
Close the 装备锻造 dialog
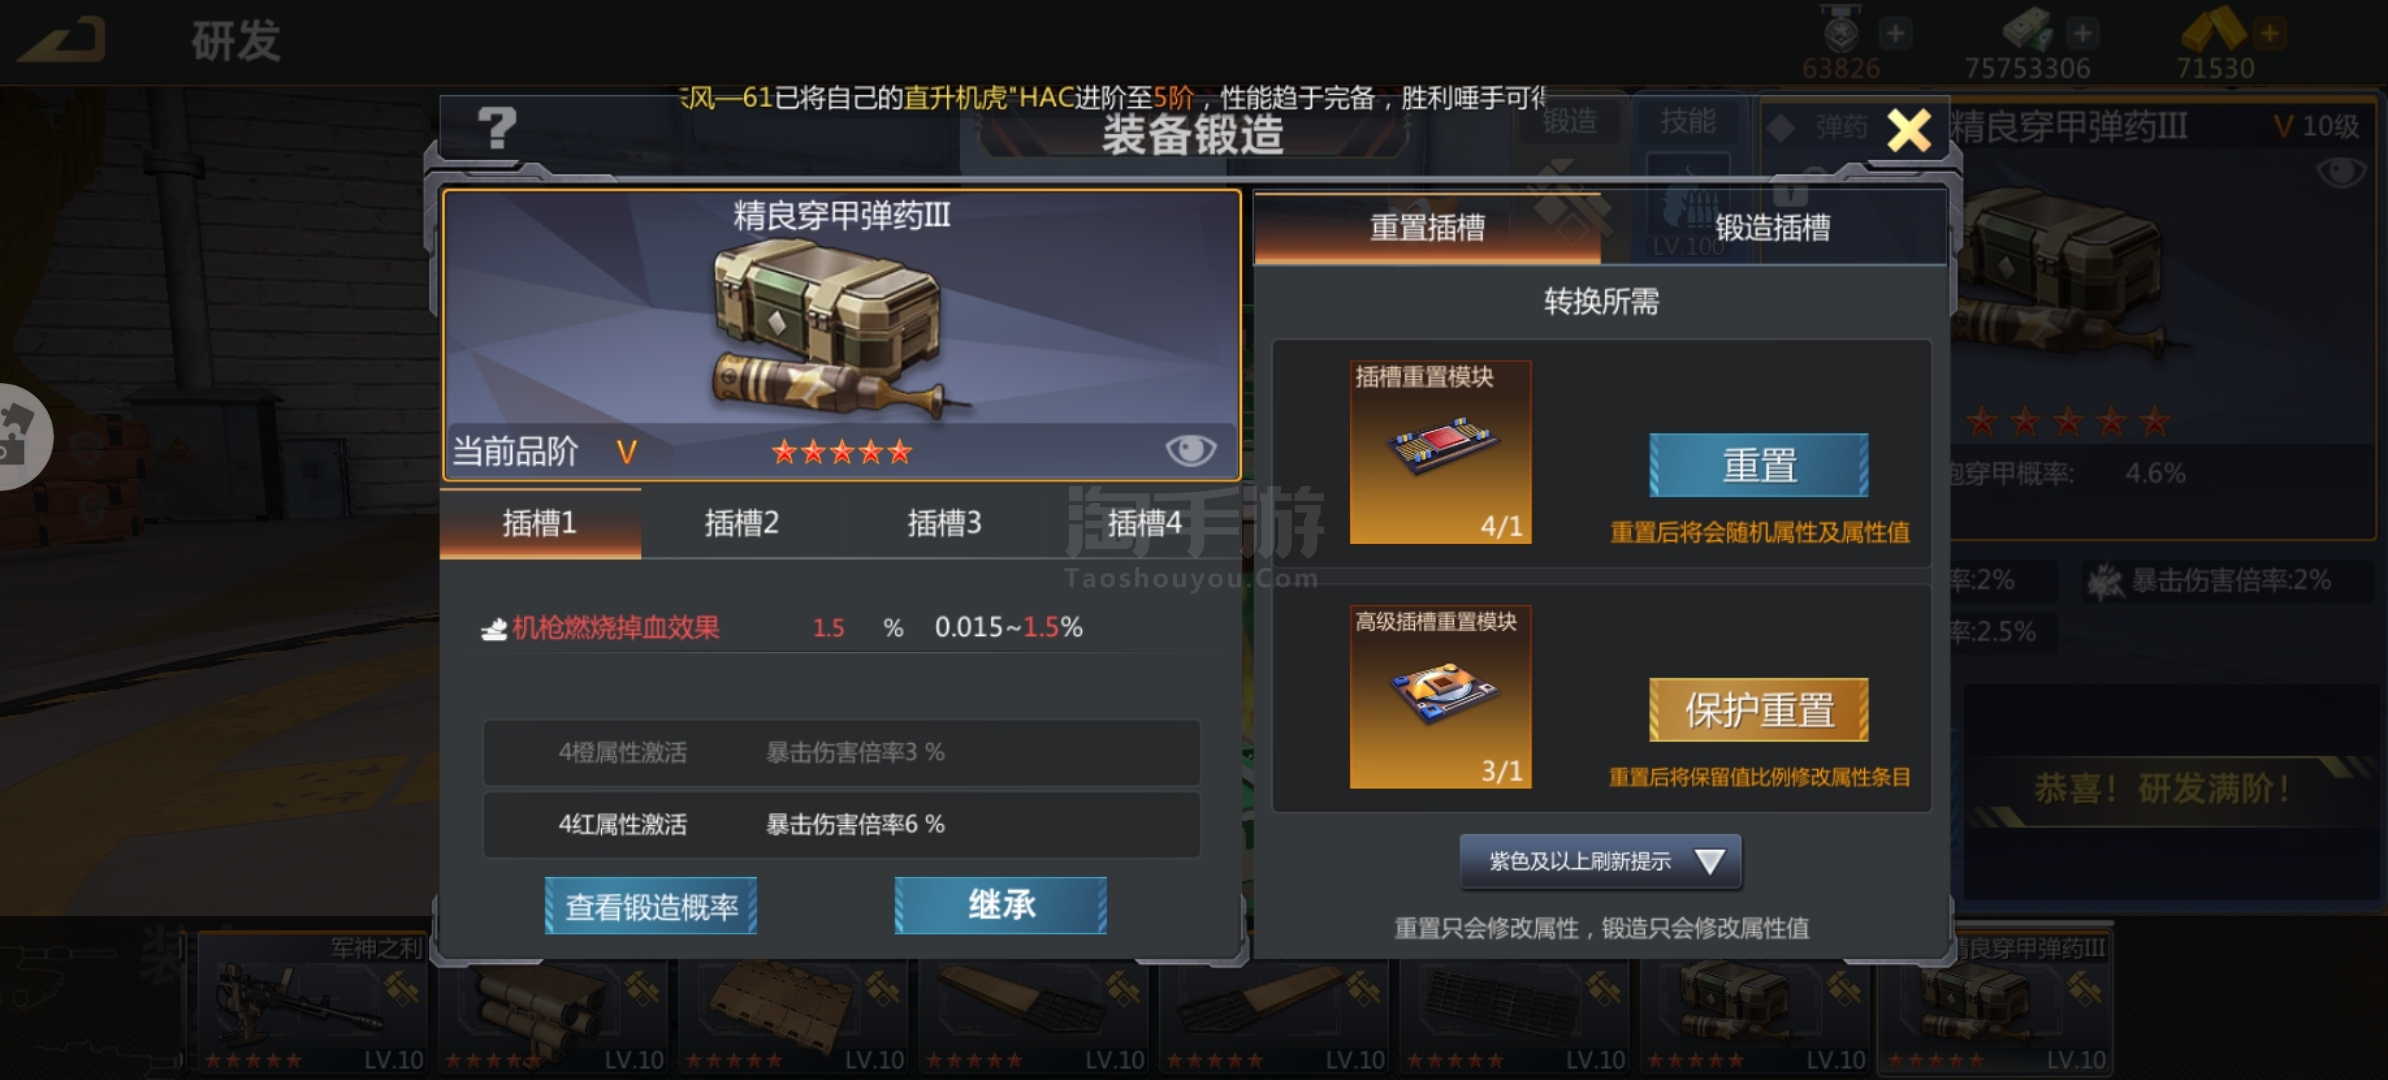[x=1908, y=130]
